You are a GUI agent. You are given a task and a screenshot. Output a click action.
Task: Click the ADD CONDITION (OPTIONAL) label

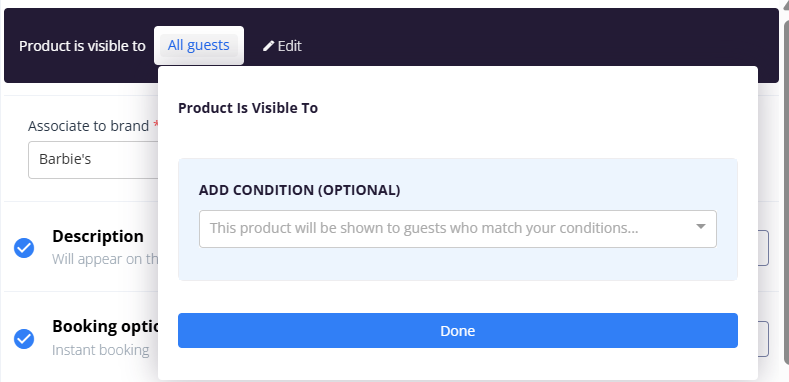coord(299,190)
